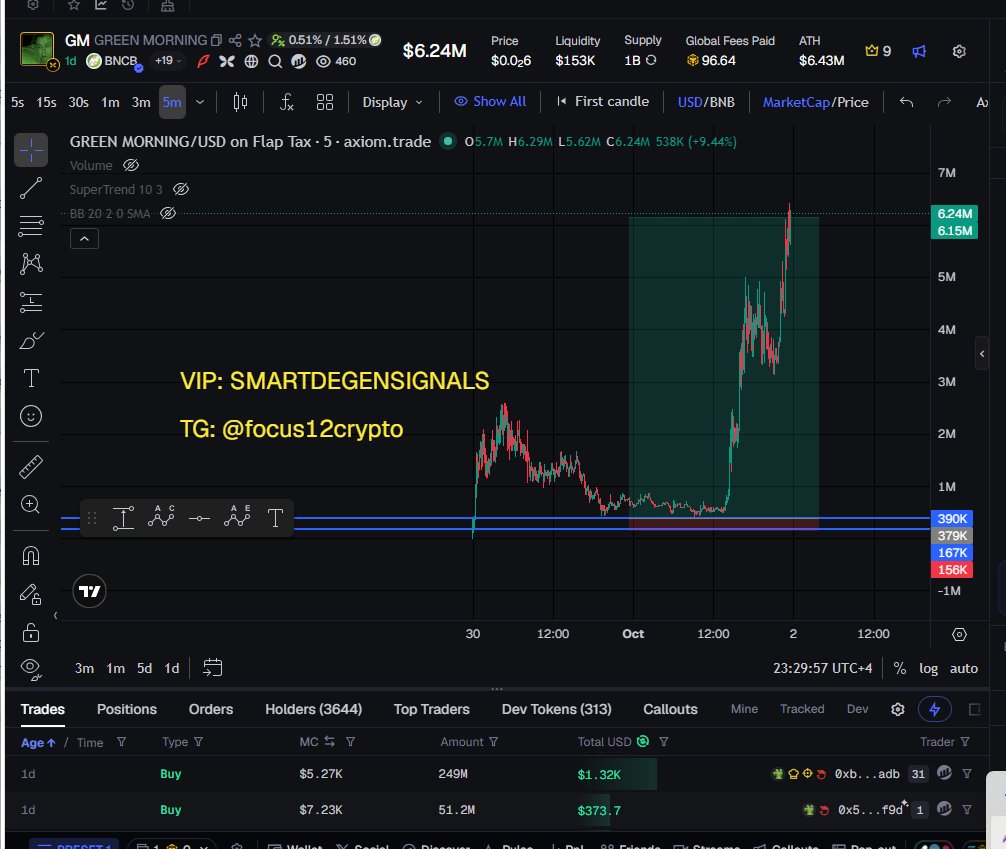Filter trades by Amount column
Viewport: 1006px width, 849px height.
(493, 742)
